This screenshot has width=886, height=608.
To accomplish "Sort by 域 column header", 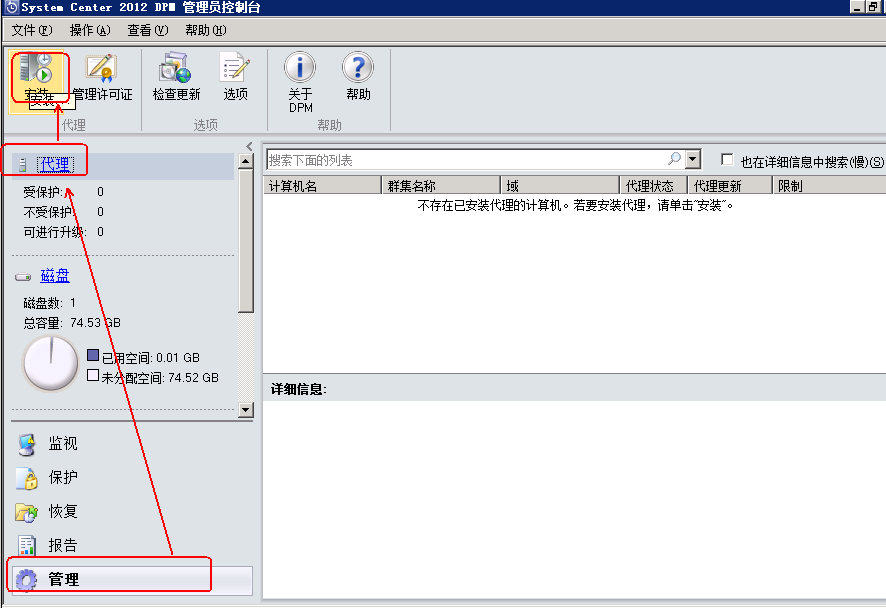I will click(x=560, y=185).
